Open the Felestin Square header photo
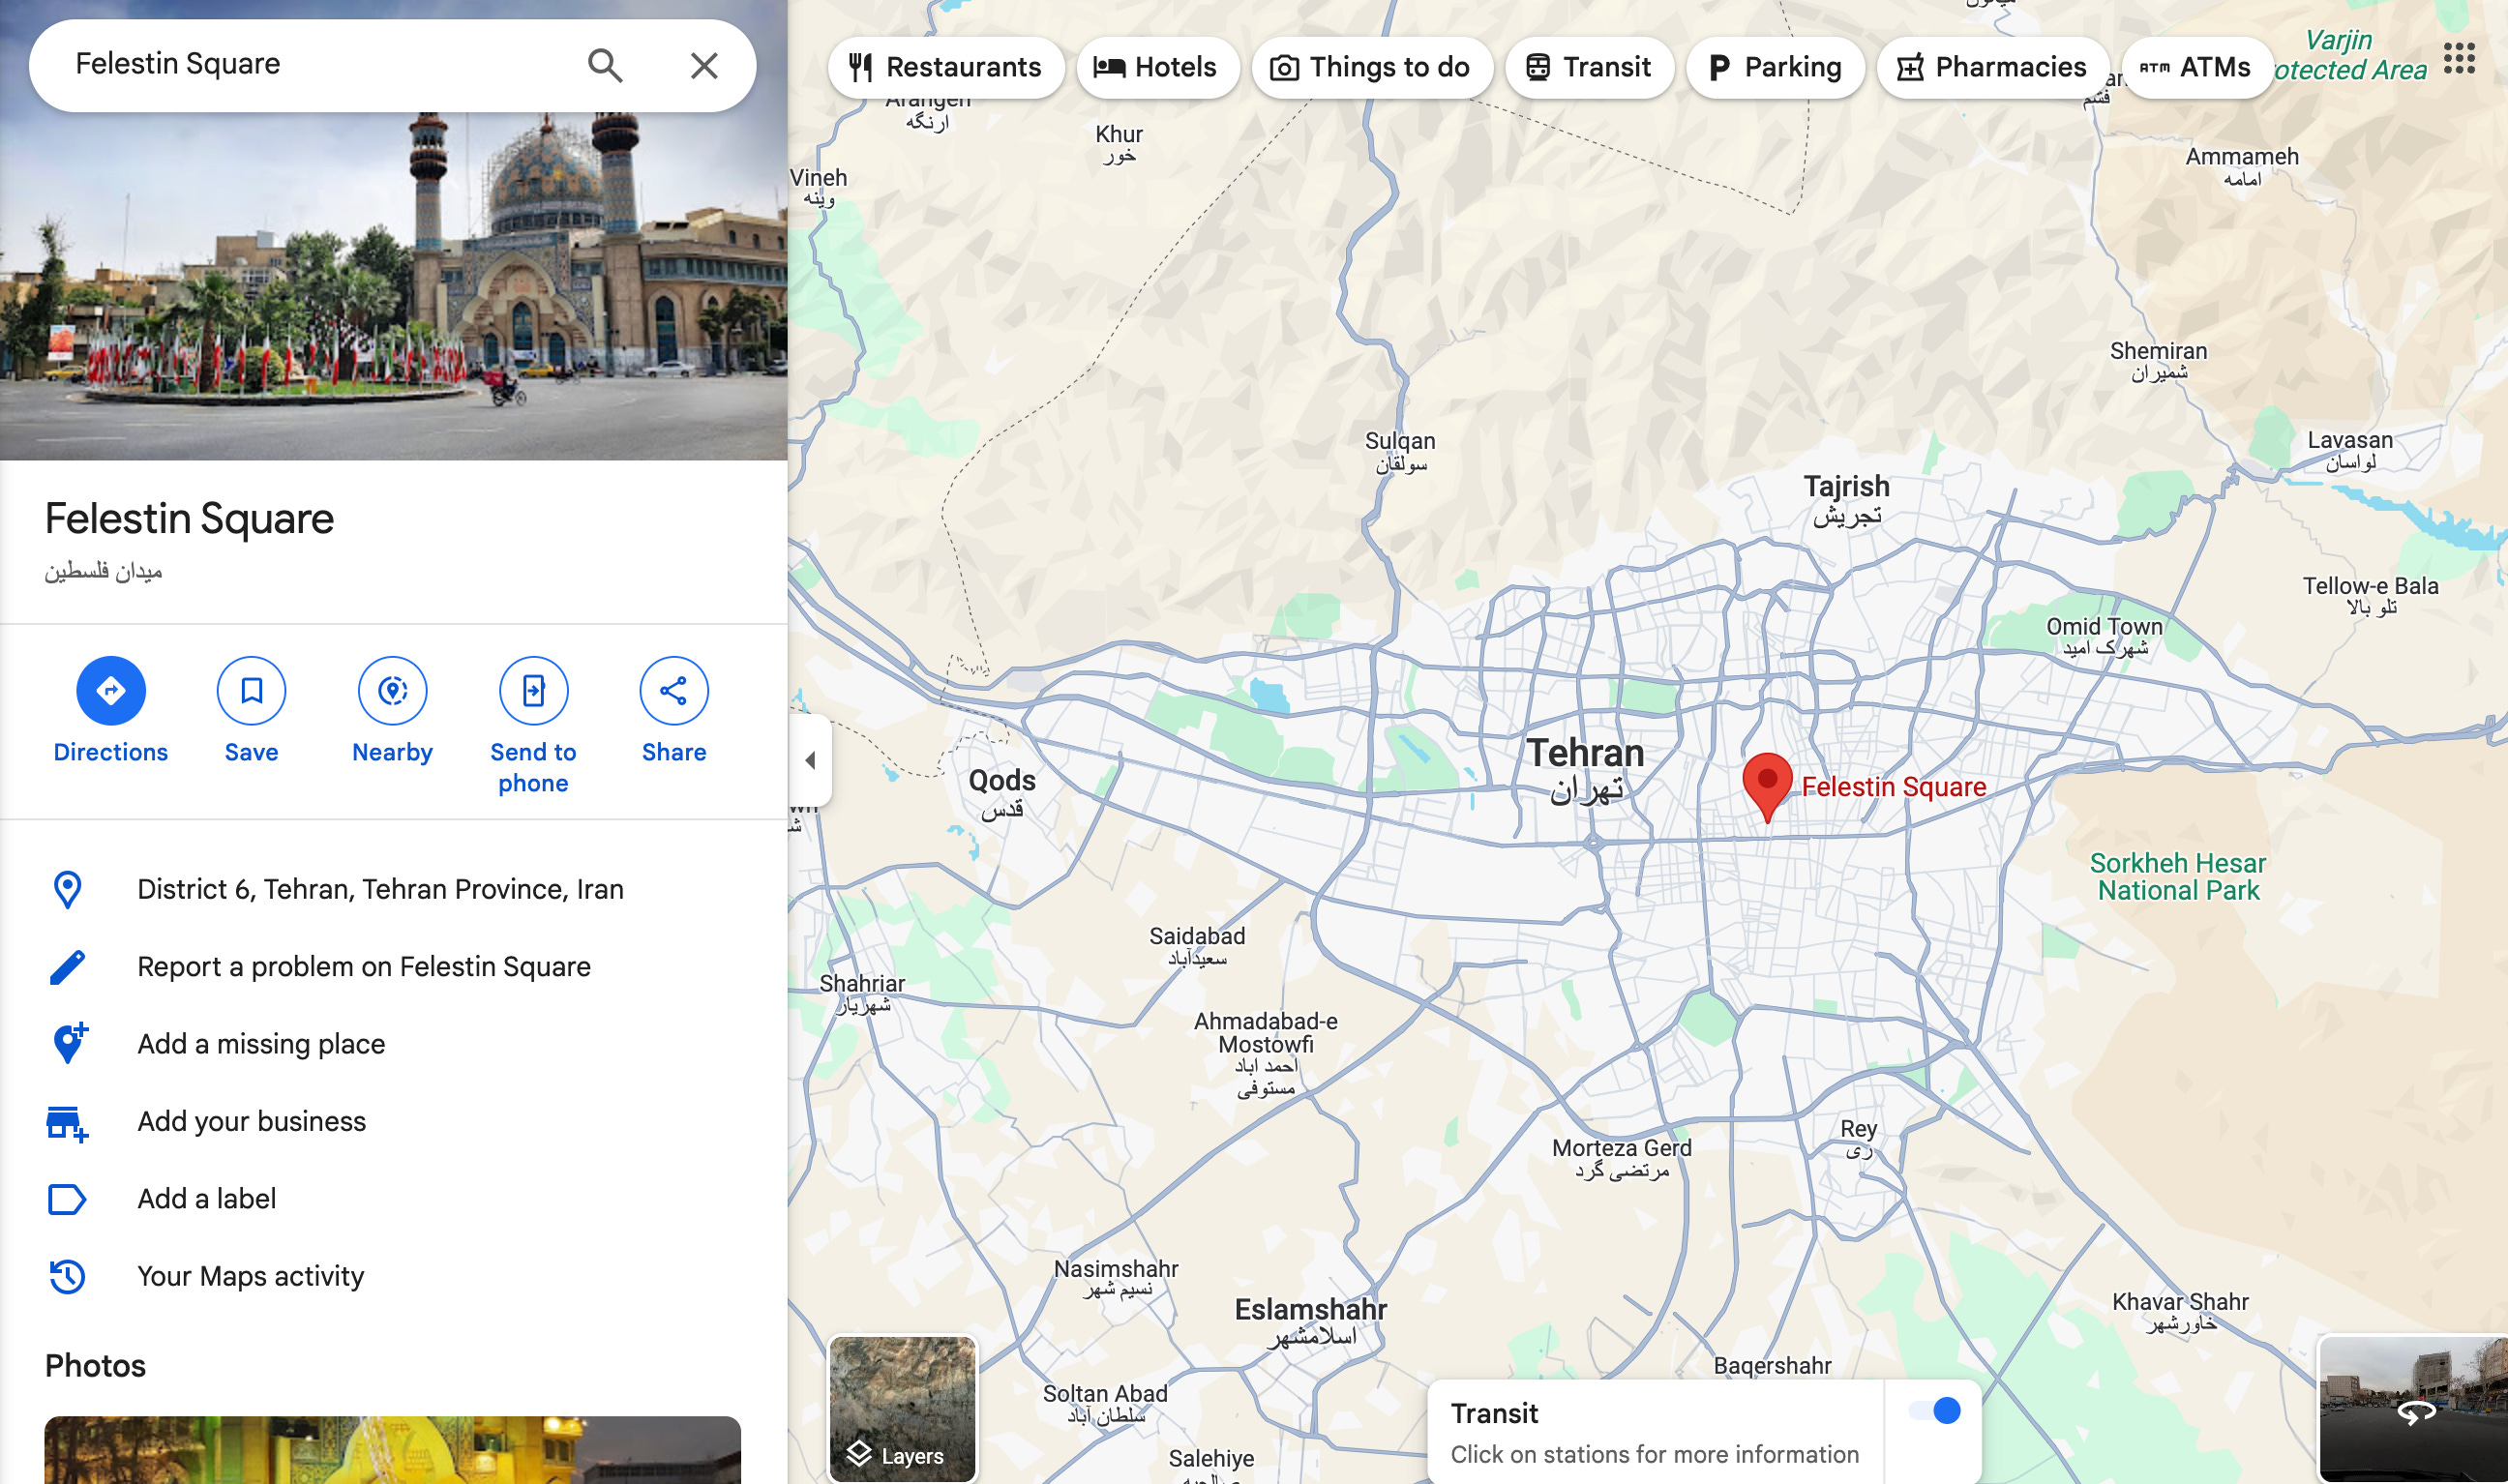The image size is (2508, 1484). pos(394,285)
